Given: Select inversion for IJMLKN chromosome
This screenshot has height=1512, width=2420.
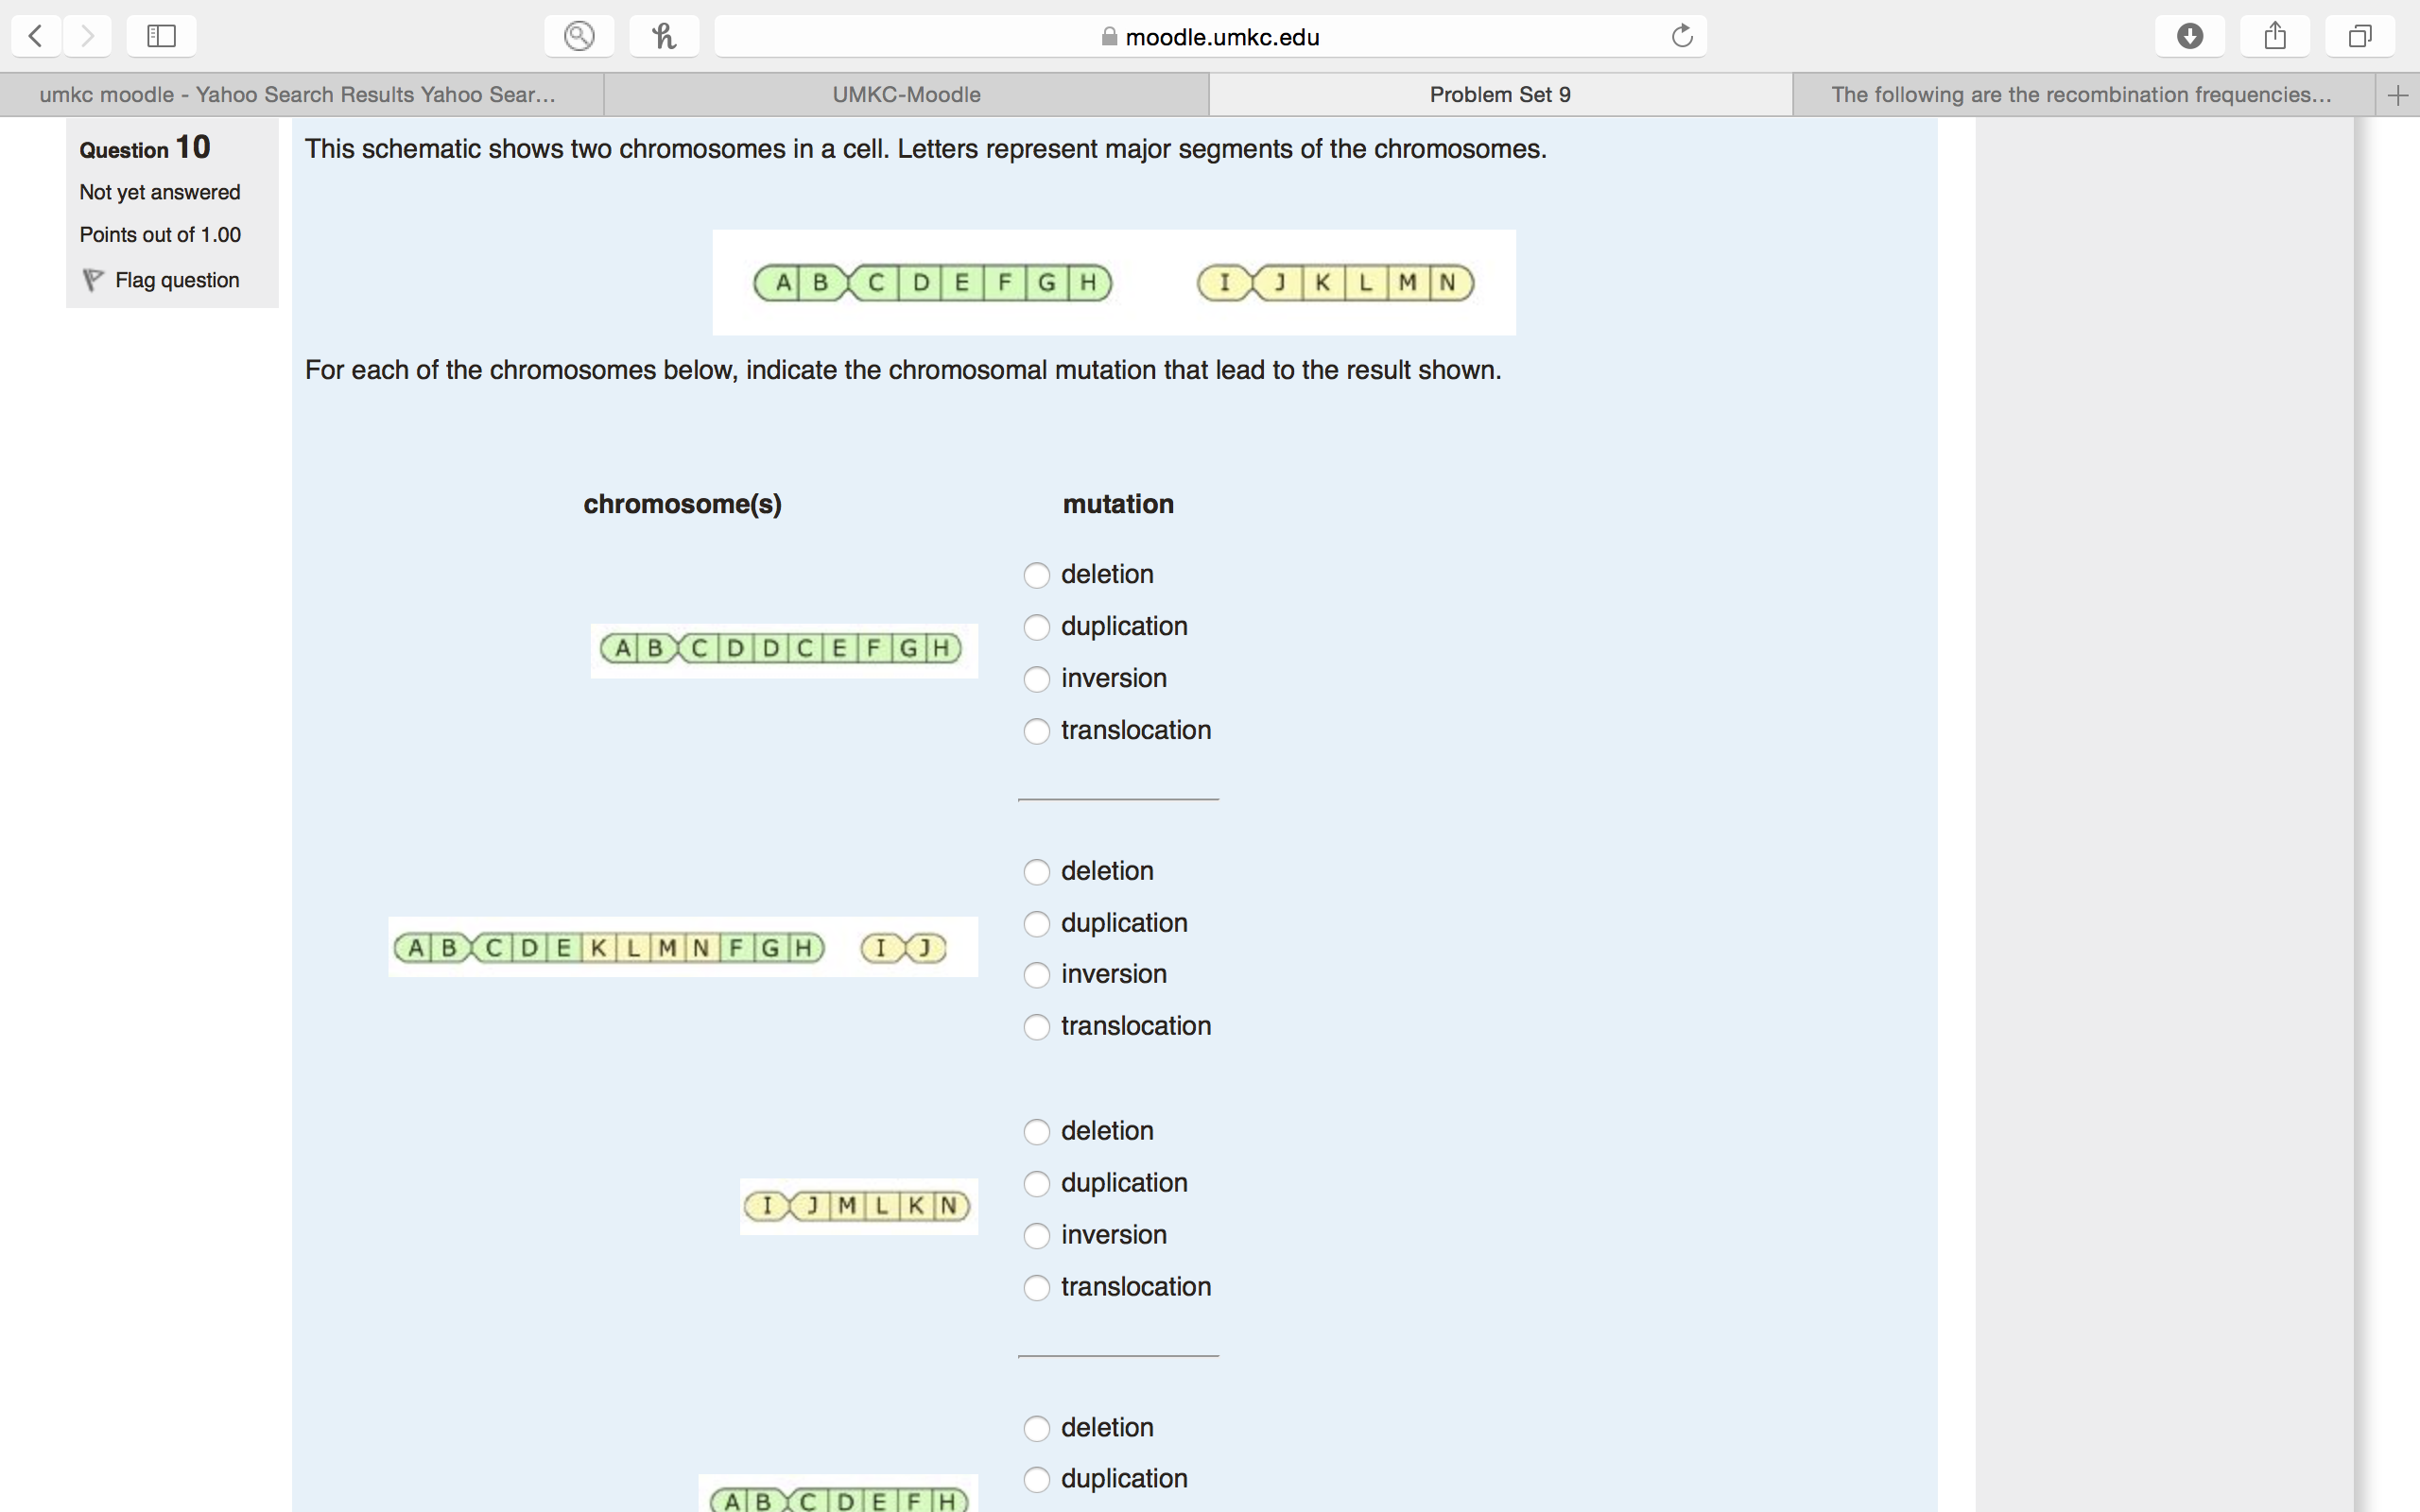Looking at the screenshot, I should tap(1037, 1236).
